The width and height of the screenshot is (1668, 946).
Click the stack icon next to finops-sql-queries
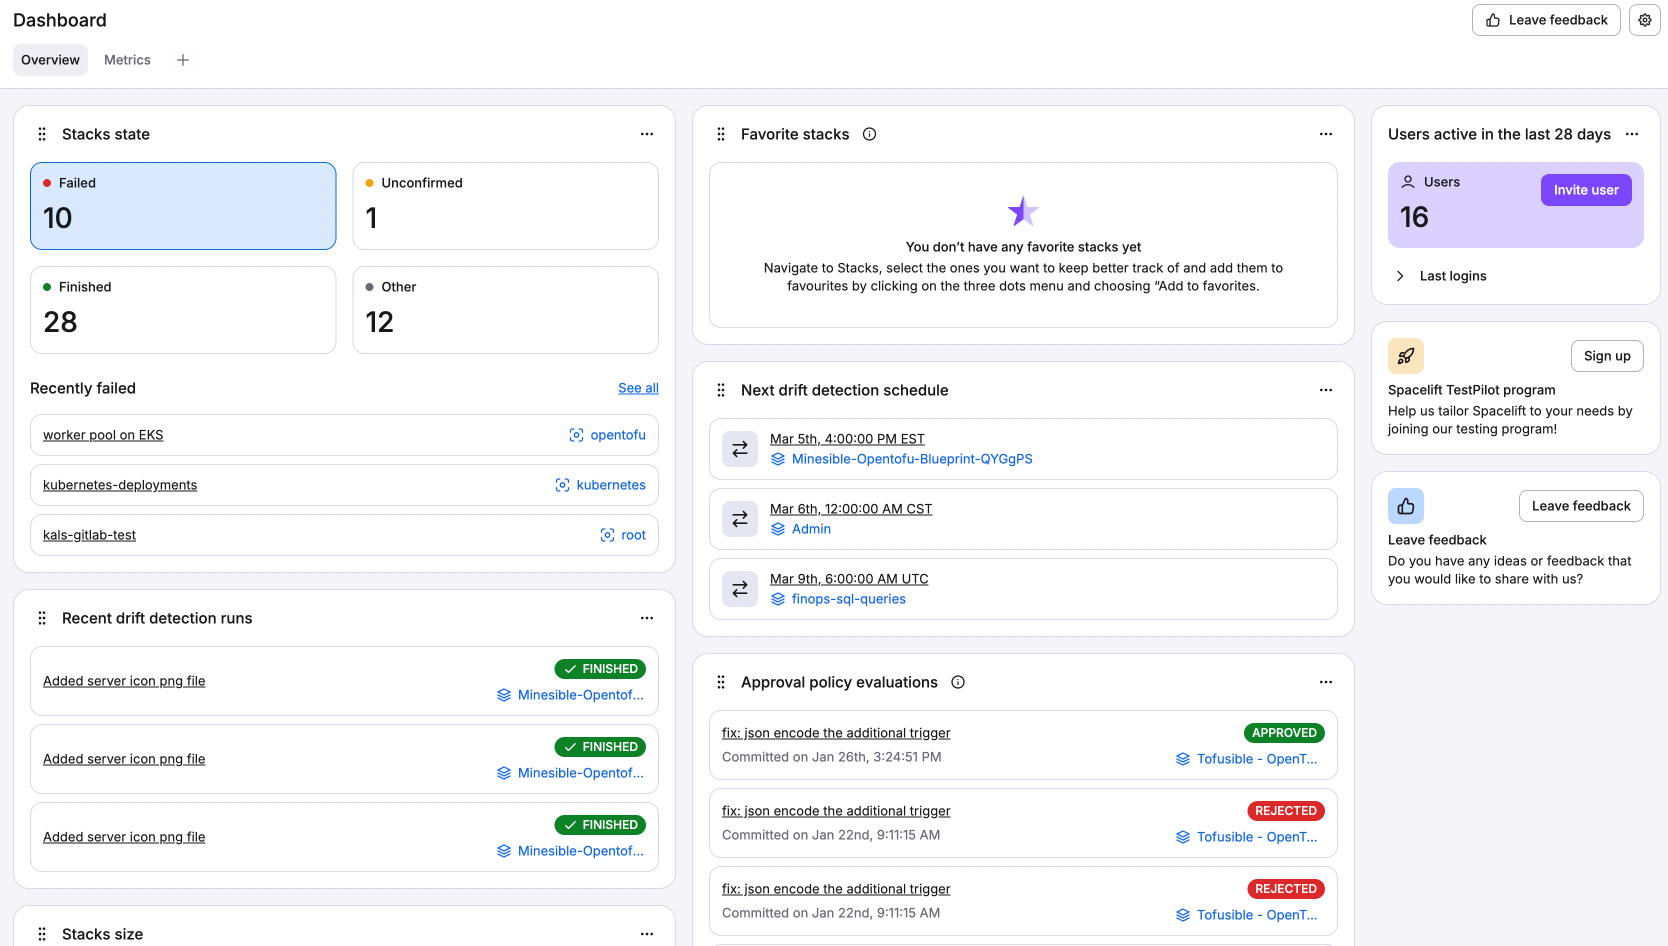[x=778, y=598]
